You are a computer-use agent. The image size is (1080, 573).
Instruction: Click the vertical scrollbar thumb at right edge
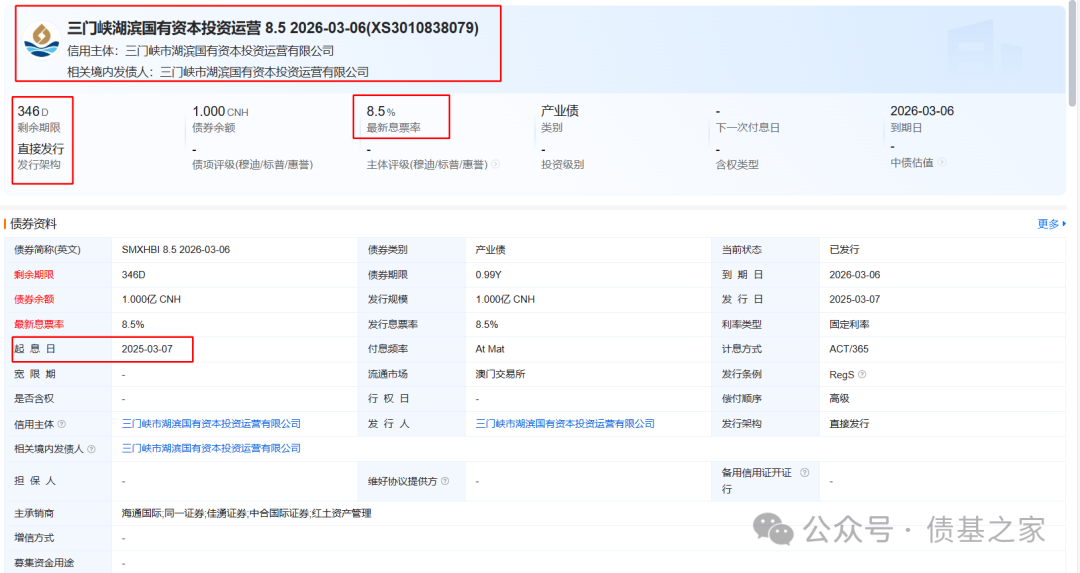point(1072,53)
